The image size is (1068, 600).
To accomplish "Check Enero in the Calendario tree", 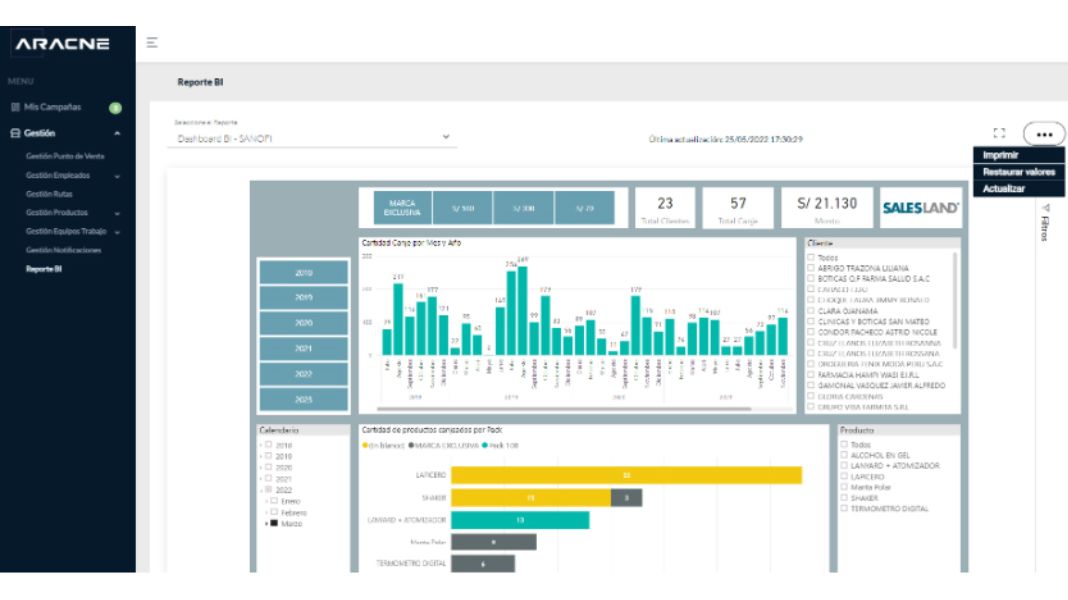I will click(274, 501).
